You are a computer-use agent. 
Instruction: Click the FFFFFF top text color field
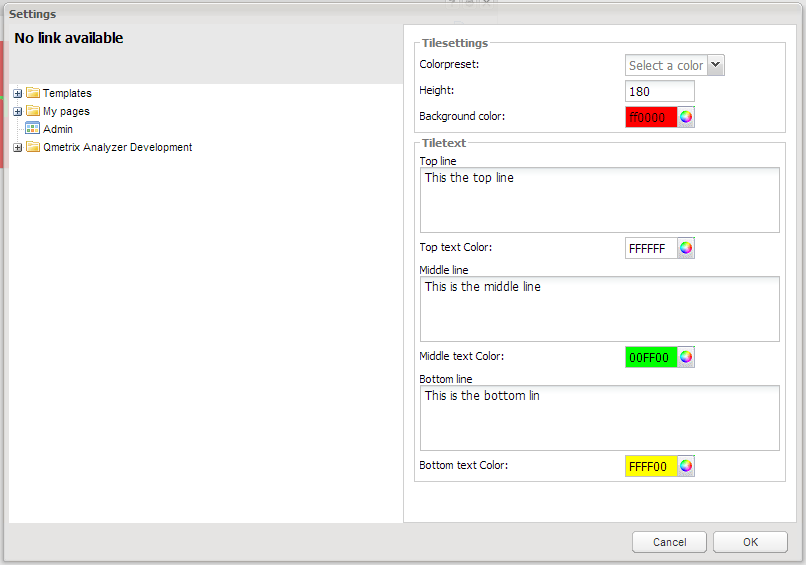(x=651, y=248)
